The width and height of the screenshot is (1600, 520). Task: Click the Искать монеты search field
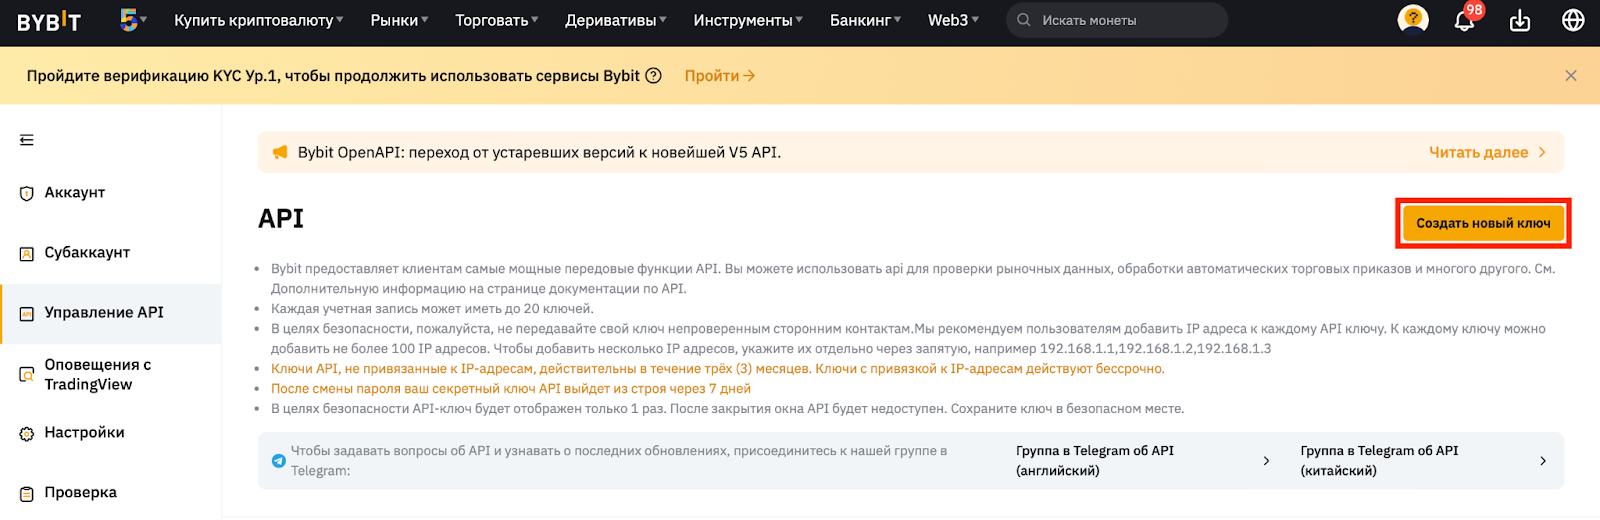(1117, 20)
